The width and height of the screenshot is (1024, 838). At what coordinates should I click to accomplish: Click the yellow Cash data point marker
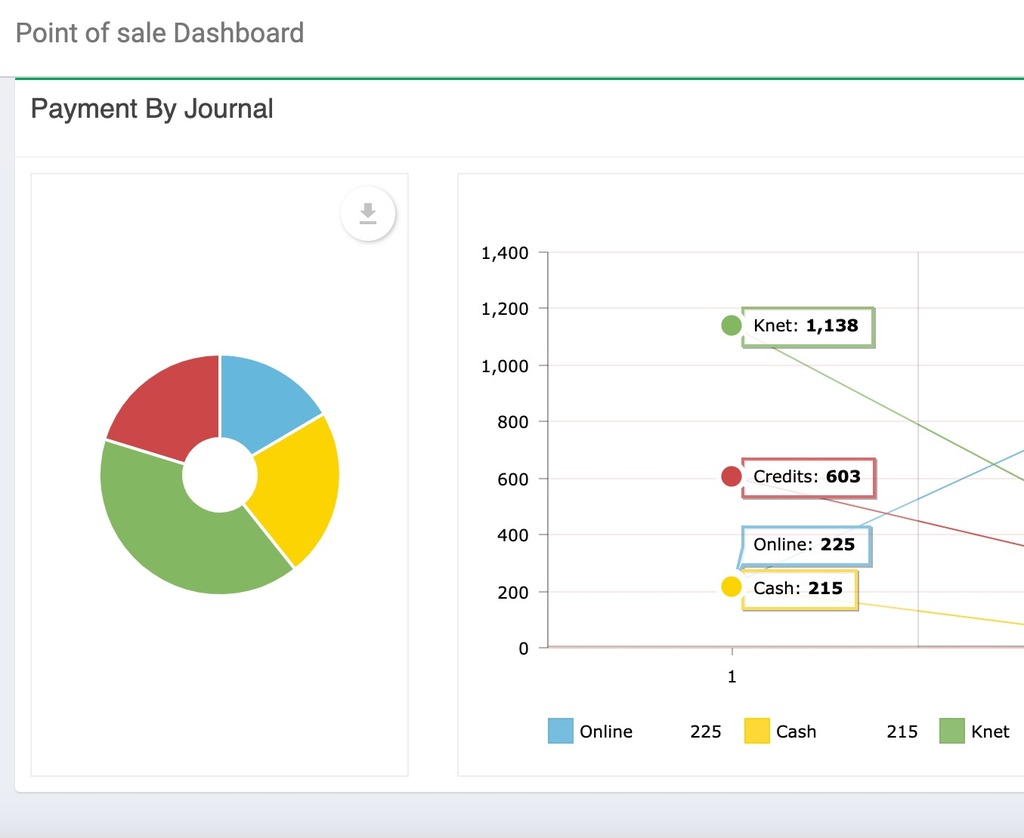731,587
